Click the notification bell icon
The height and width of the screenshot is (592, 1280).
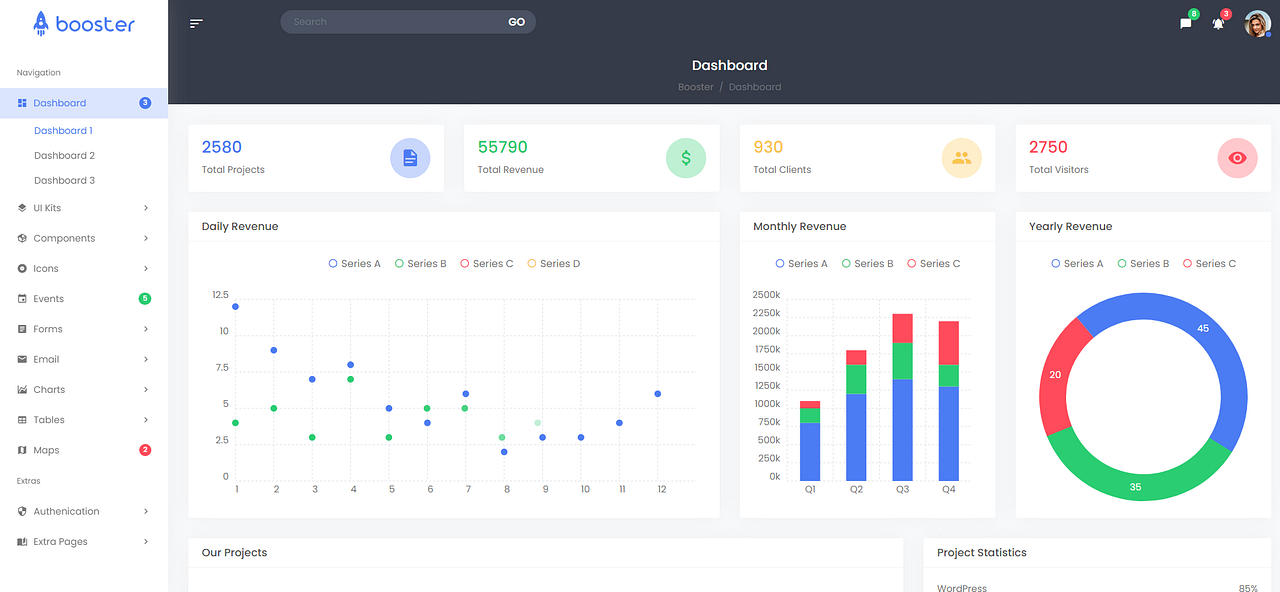[1218, 23]
